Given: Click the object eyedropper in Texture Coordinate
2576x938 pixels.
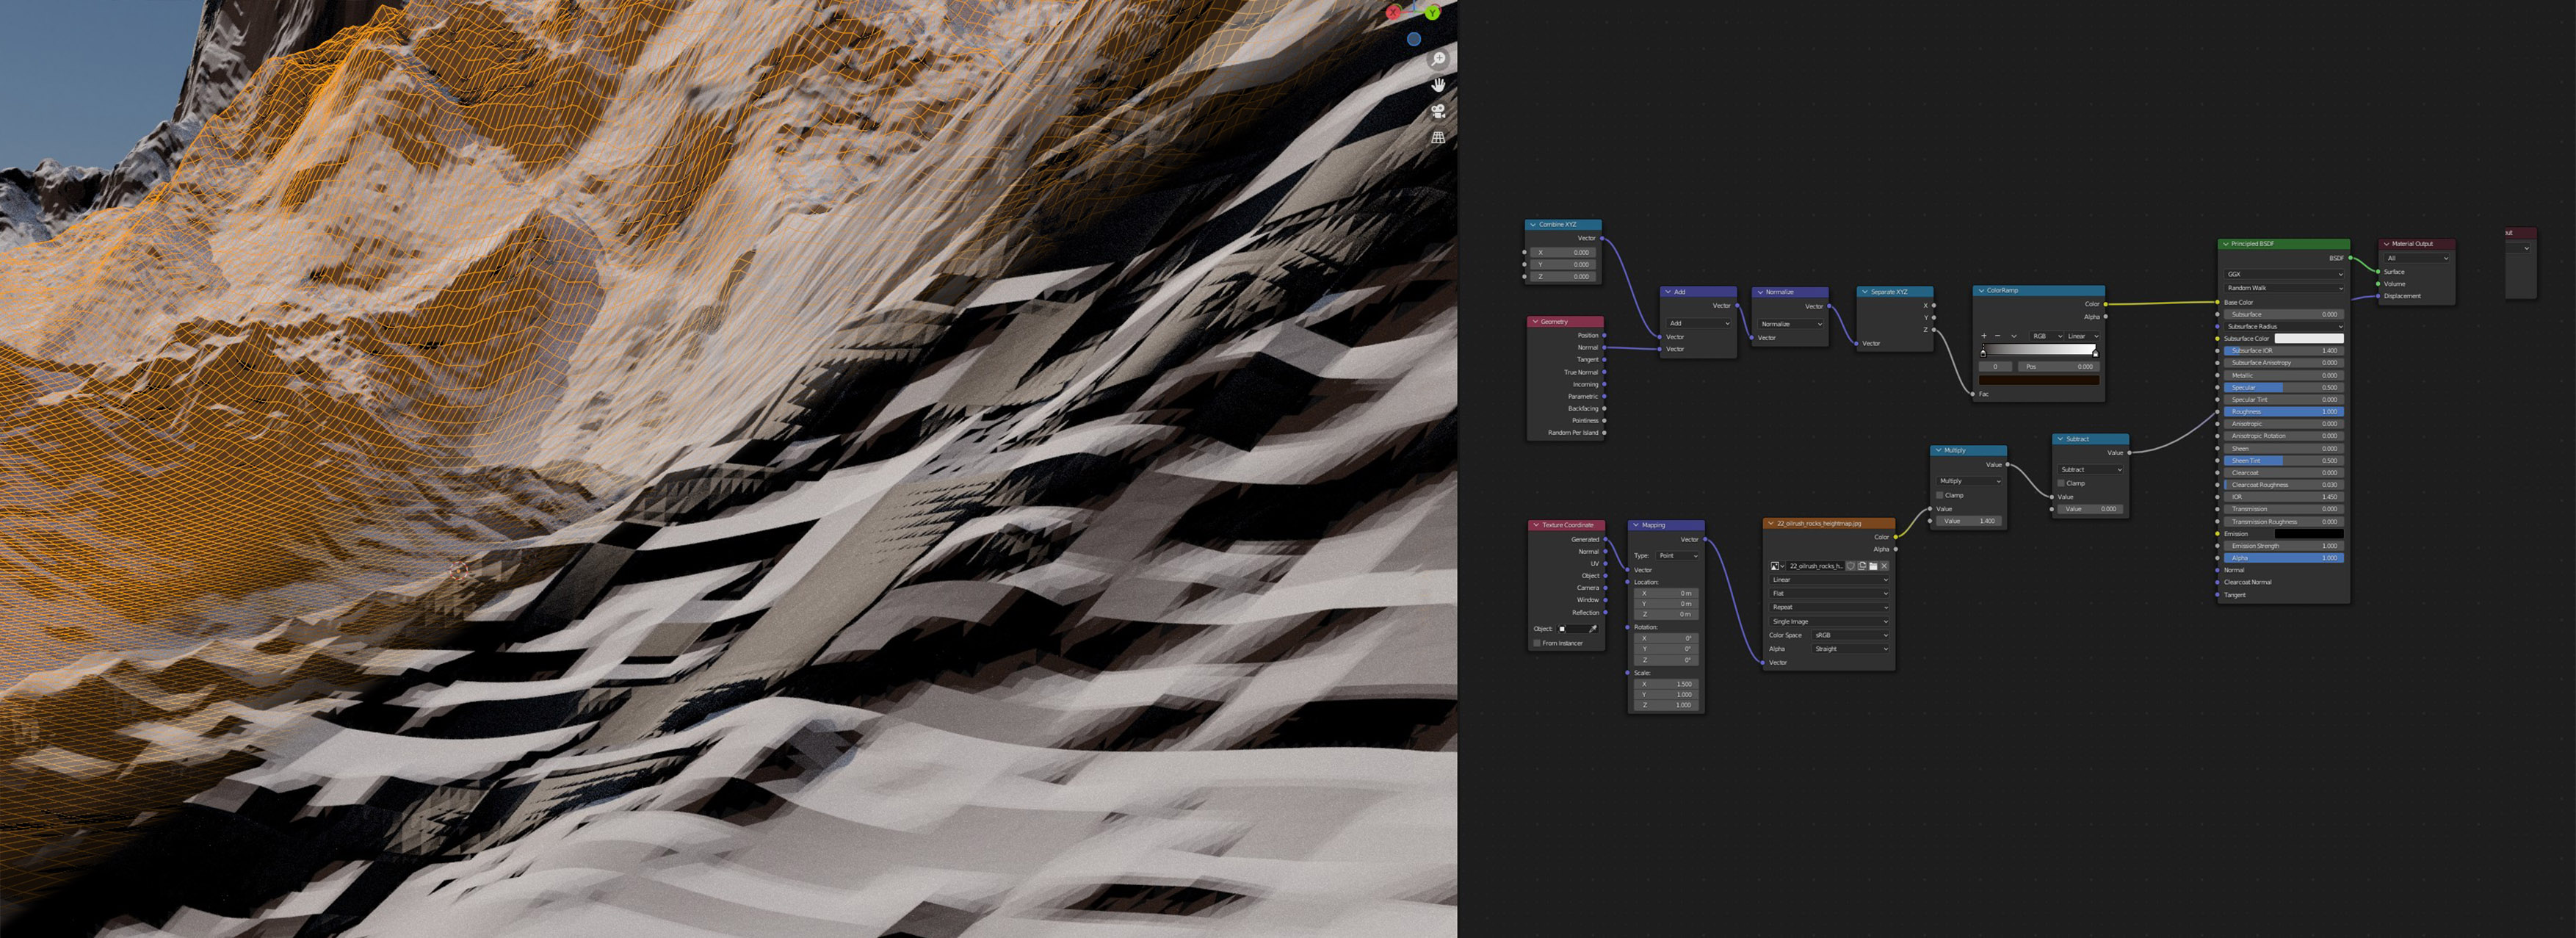Looking at the screenshot, I should [x=1593, y=629].
